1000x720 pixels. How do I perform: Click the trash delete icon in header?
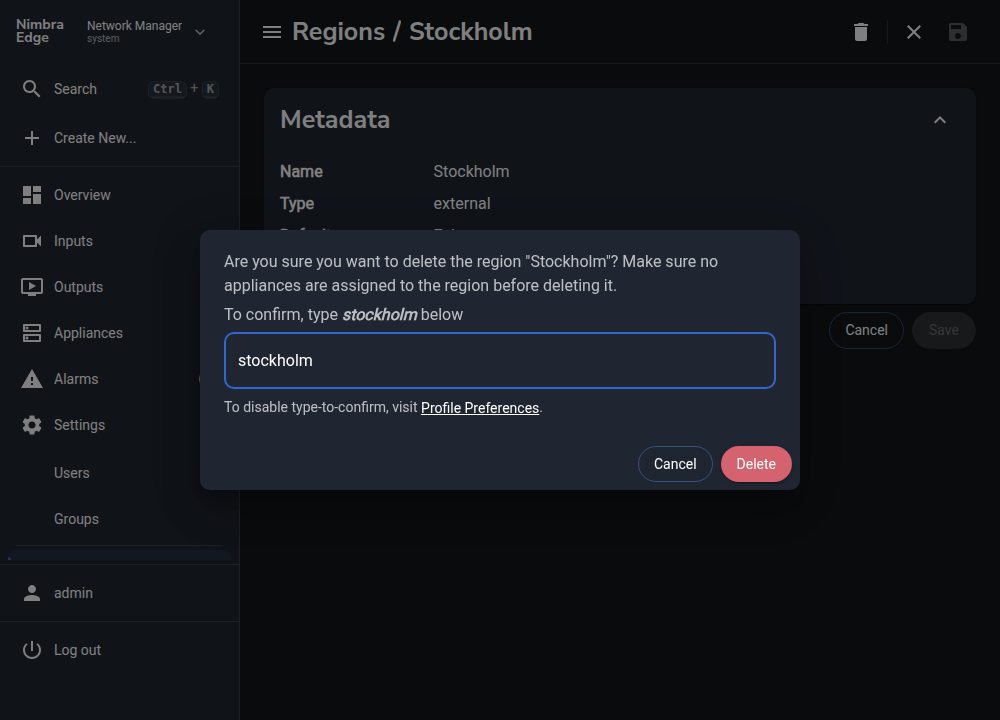click(x=861, y=32)
